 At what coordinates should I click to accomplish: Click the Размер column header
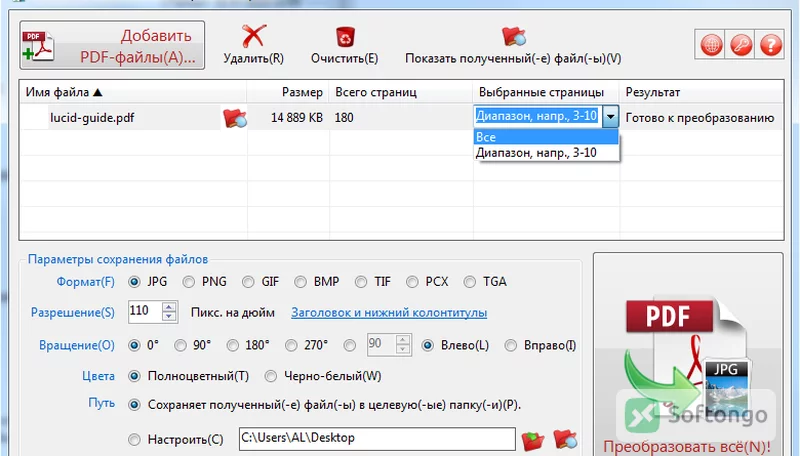[x=288, y=92]
